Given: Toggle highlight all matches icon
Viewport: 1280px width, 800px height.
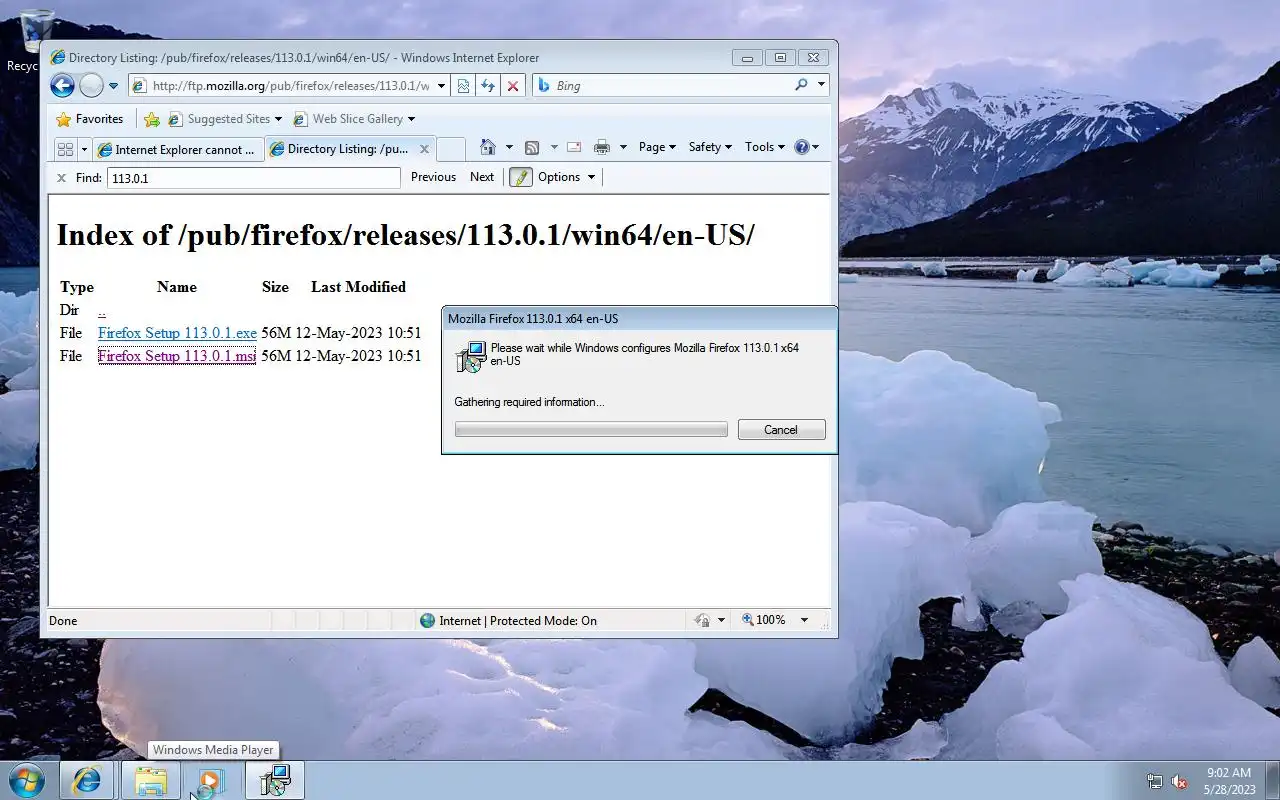Looking at the screenshot, I should point(520,177).
